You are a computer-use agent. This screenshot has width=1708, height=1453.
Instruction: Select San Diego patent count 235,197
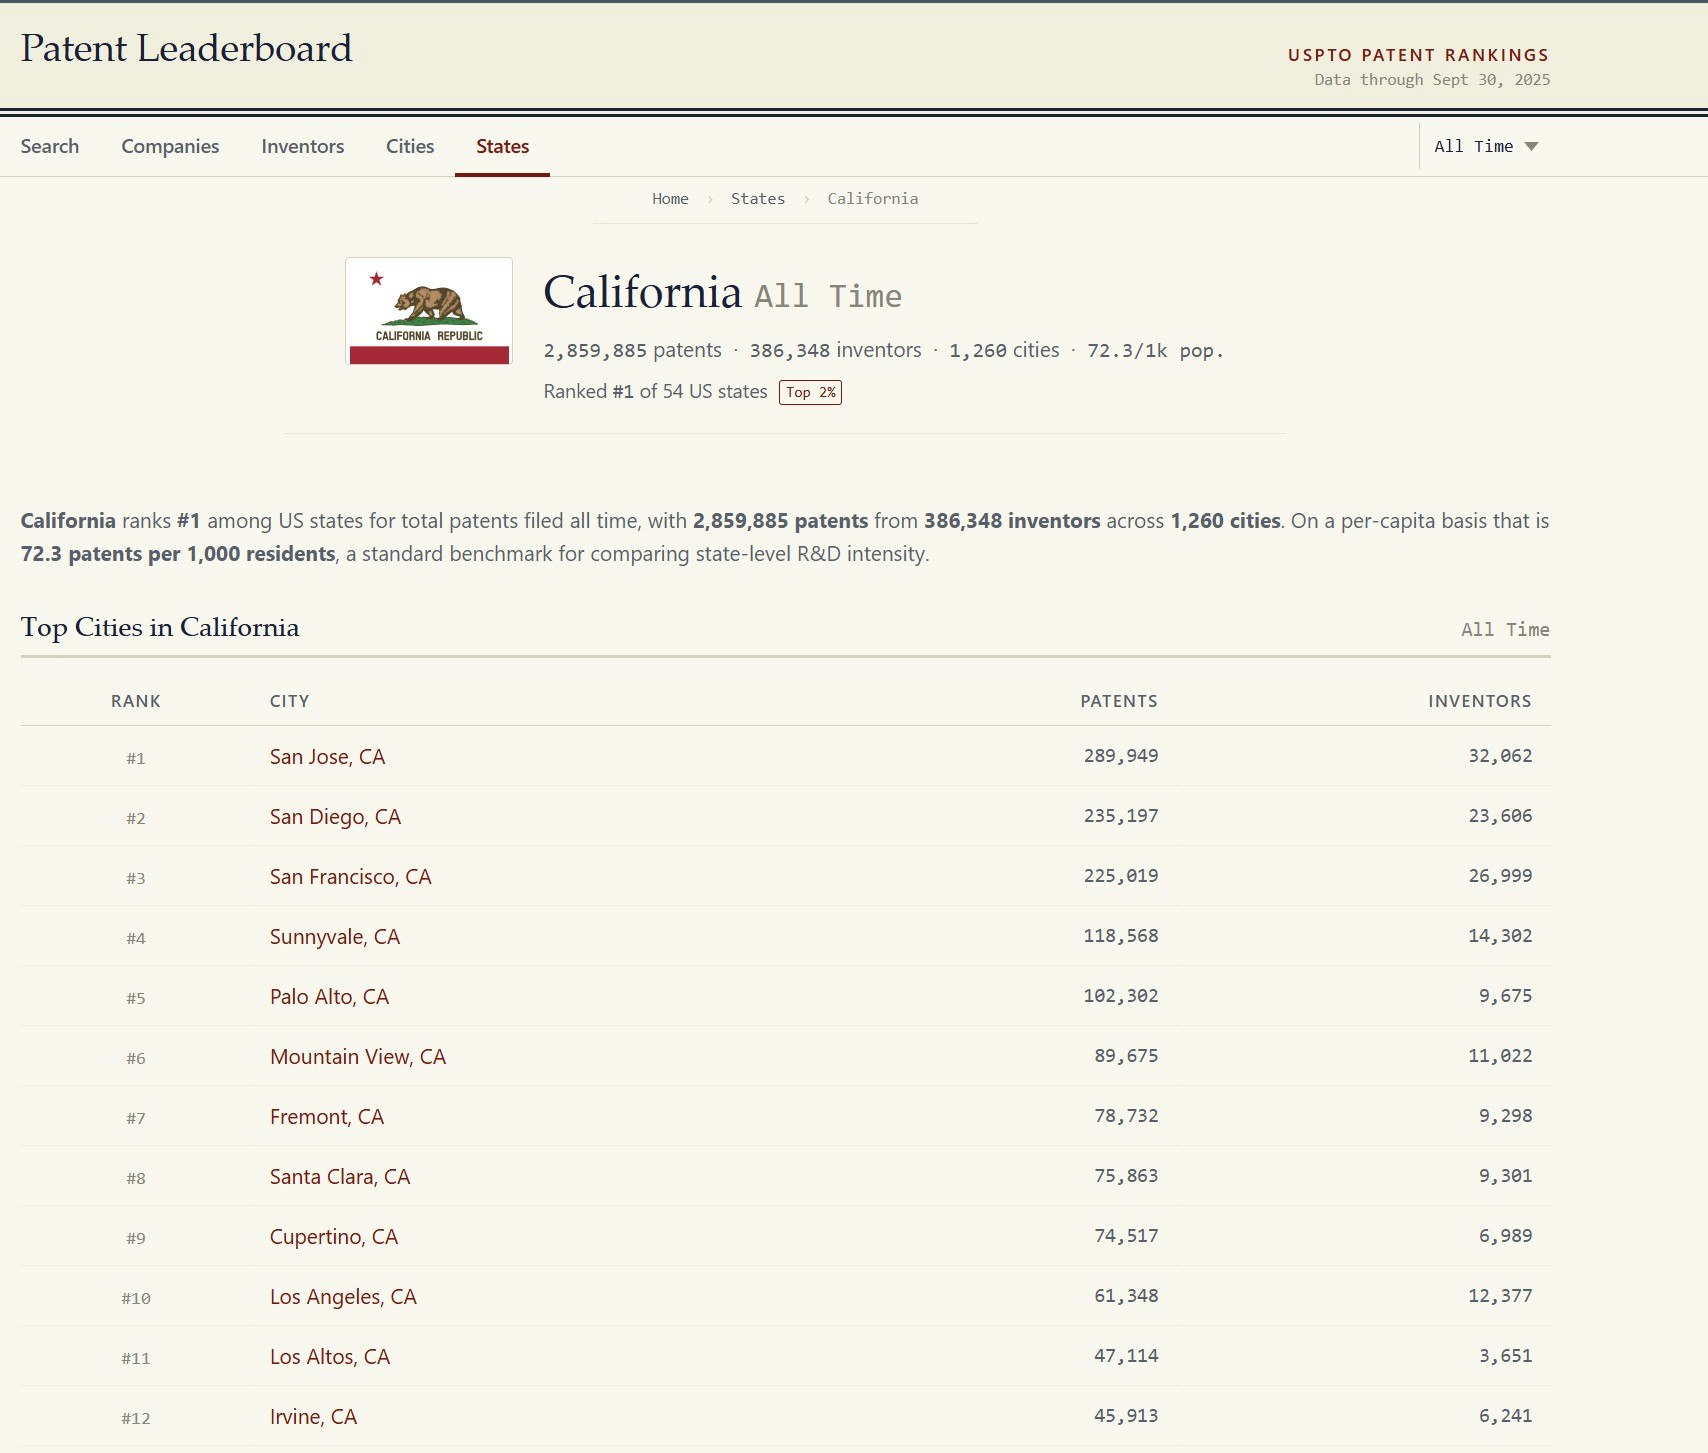(1121, 816)
